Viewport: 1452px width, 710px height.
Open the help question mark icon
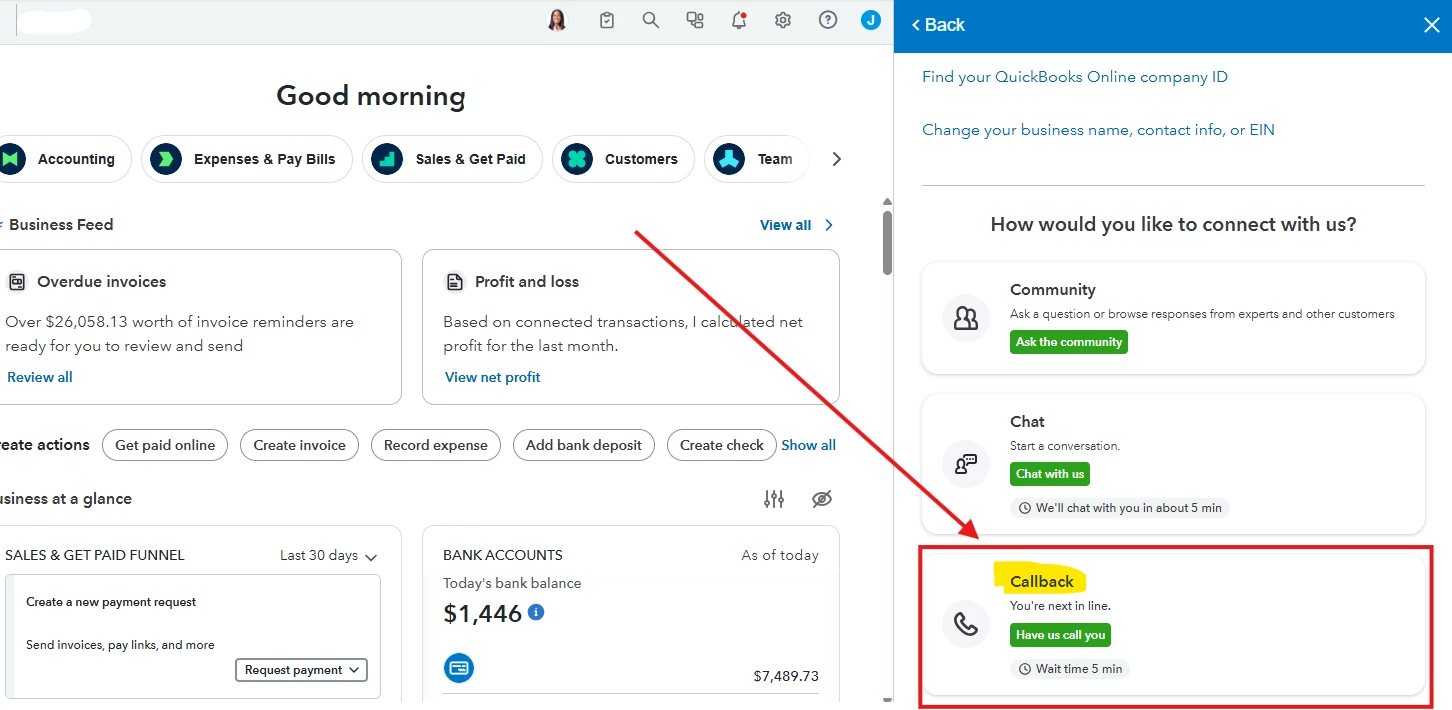828,20
